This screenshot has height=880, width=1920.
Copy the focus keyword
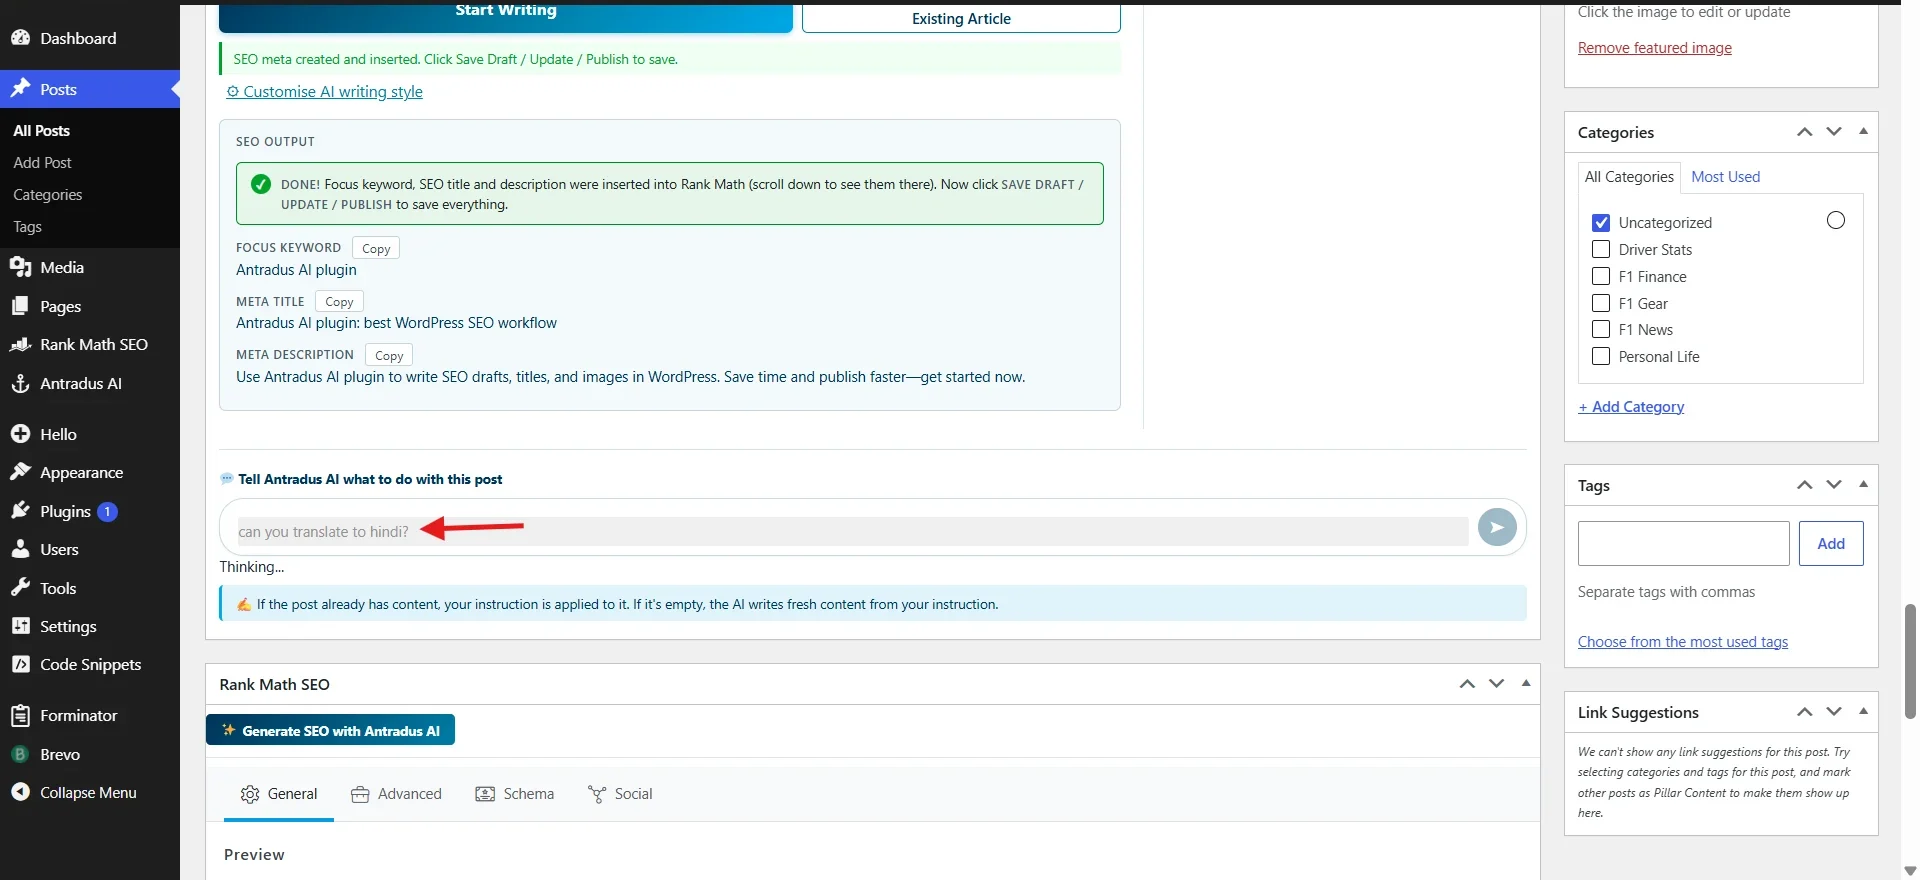[x=376, y=248]
